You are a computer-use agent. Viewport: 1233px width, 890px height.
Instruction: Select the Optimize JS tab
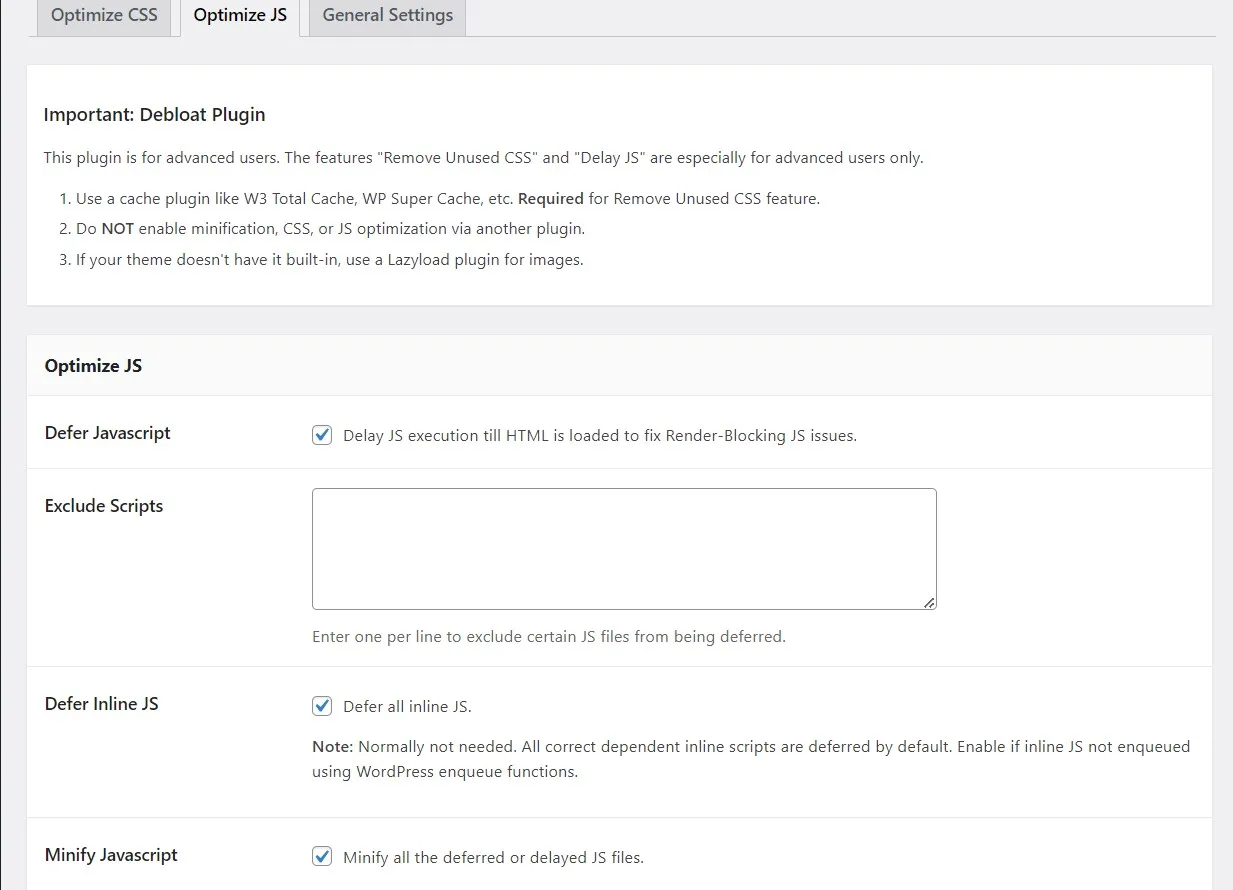240,16
